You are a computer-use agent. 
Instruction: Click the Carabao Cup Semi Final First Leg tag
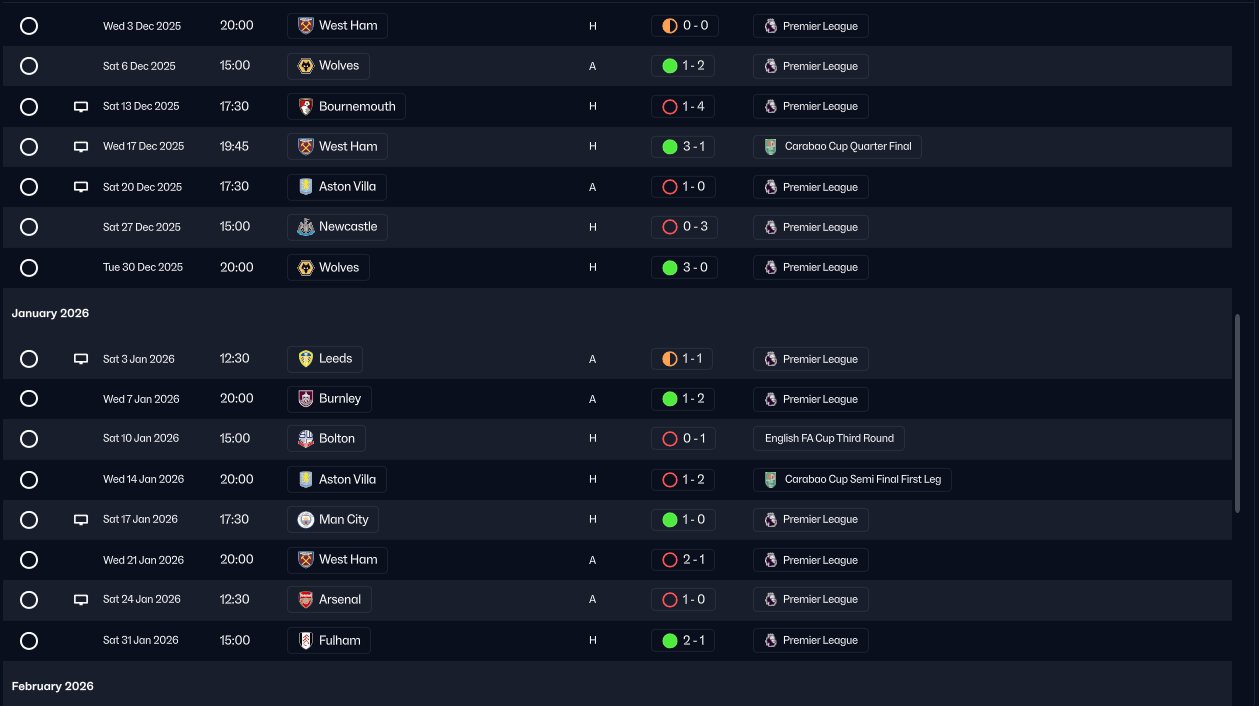click(x=852, y=479)
